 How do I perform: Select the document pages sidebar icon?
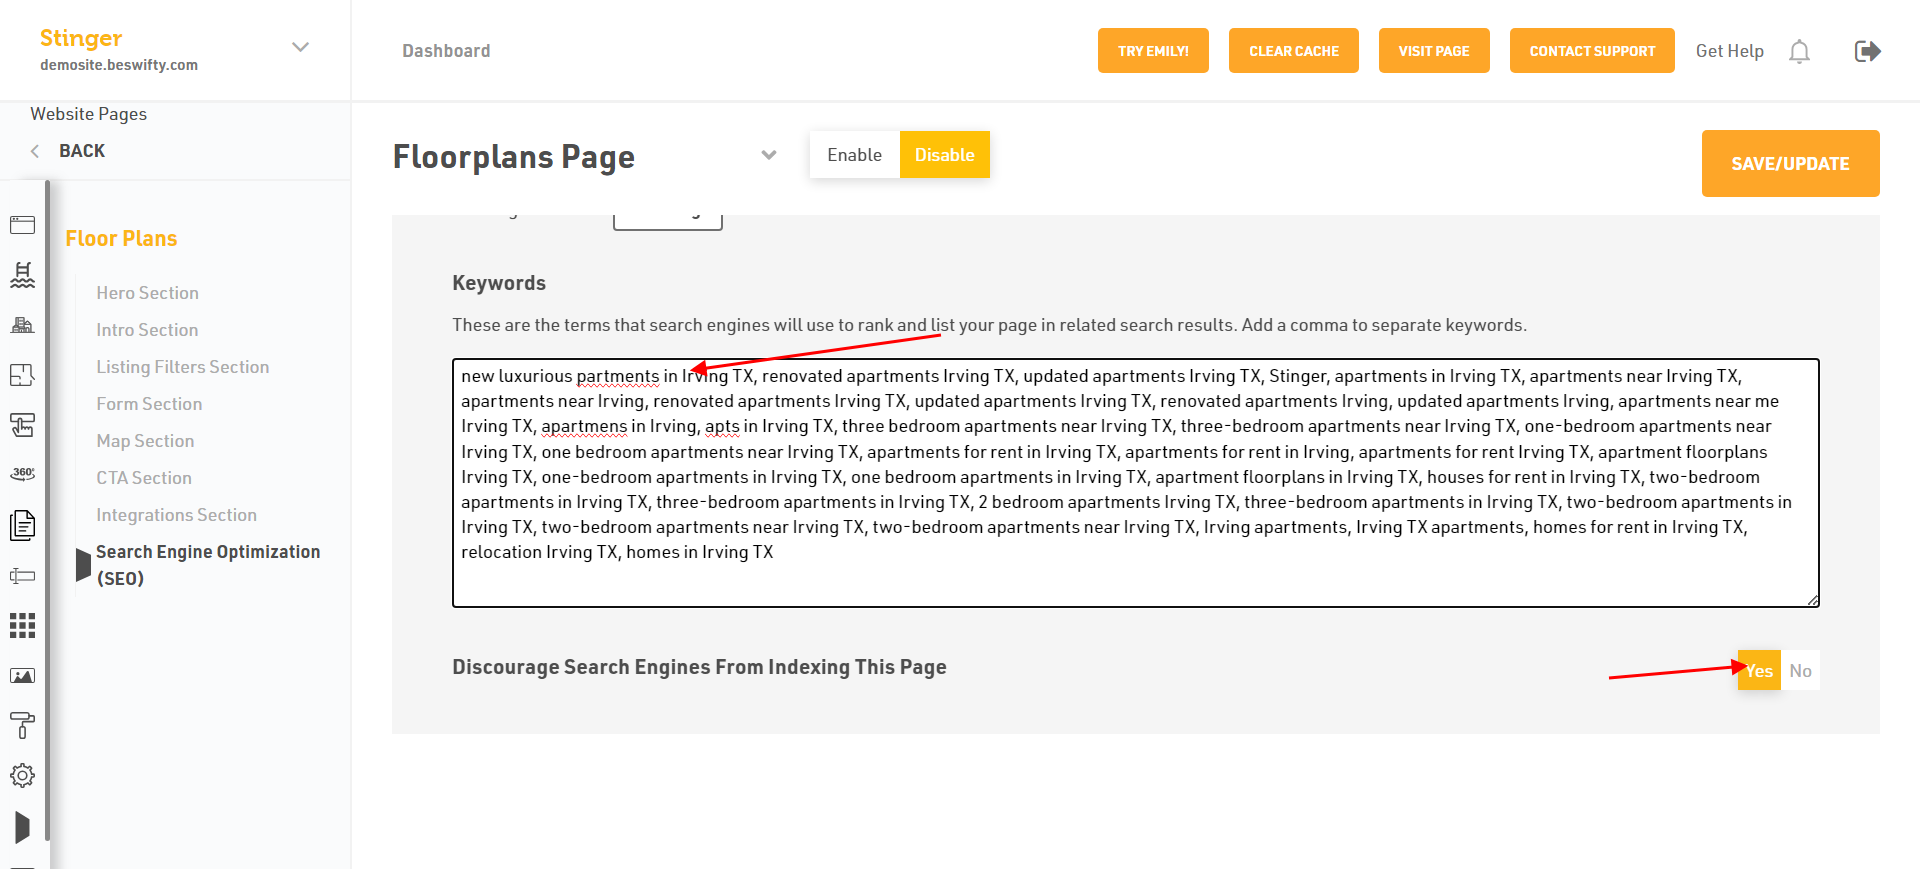pos(22,525)
